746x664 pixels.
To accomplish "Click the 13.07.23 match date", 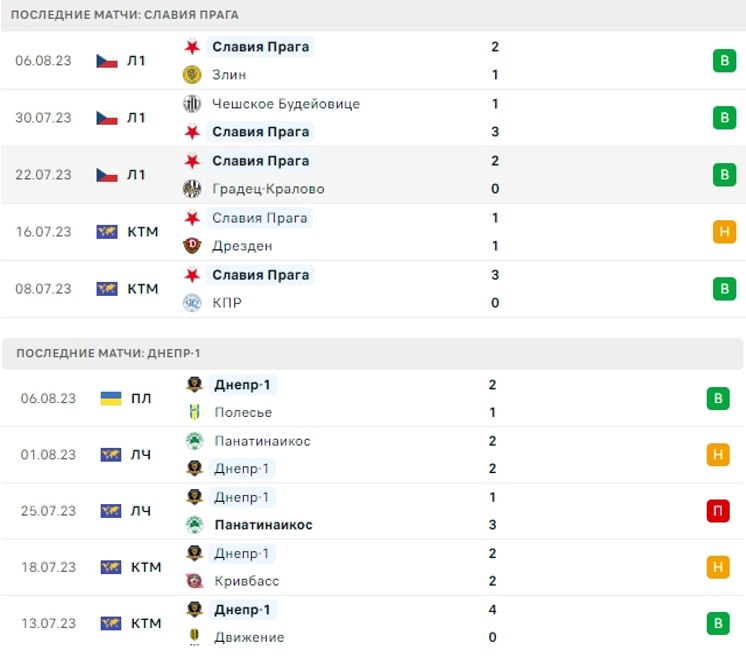I will point(48,623).
